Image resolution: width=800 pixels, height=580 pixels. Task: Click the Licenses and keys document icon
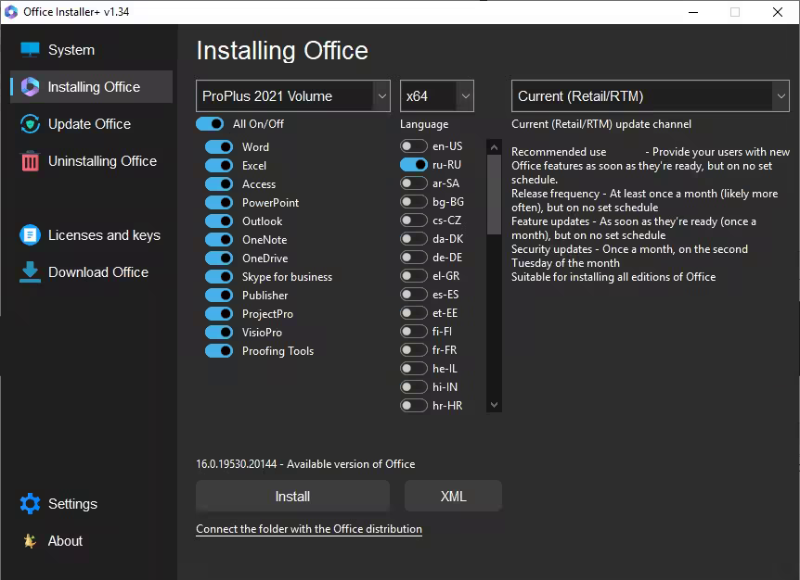[30, 235]
